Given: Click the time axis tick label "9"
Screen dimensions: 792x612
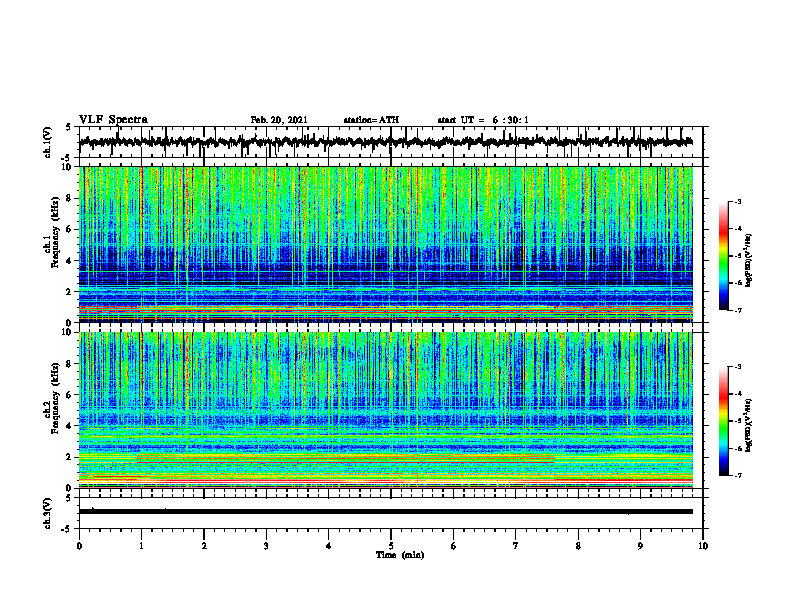Looking at the screenshot, I should [x=640, y=546].
